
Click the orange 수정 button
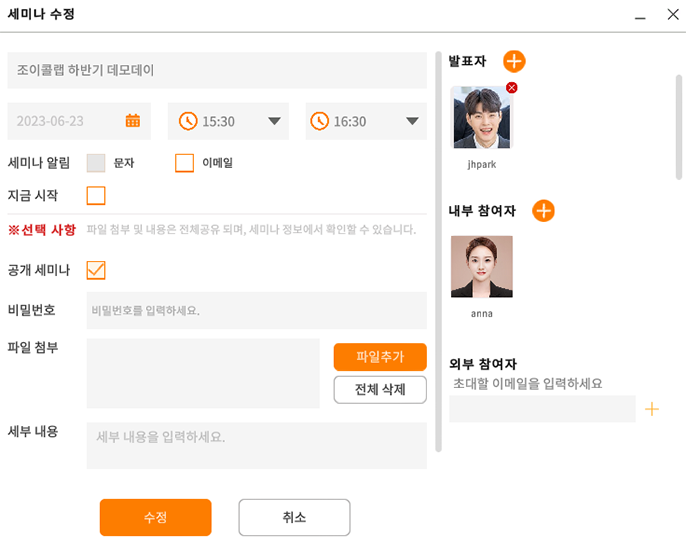155,517
